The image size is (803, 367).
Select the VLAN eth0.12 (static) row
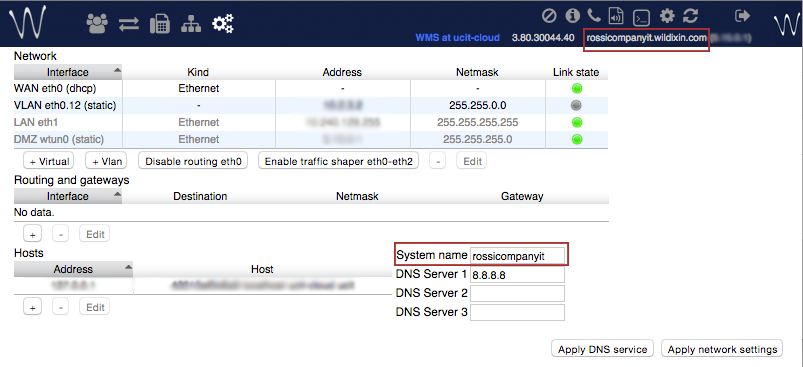[311, 105]
